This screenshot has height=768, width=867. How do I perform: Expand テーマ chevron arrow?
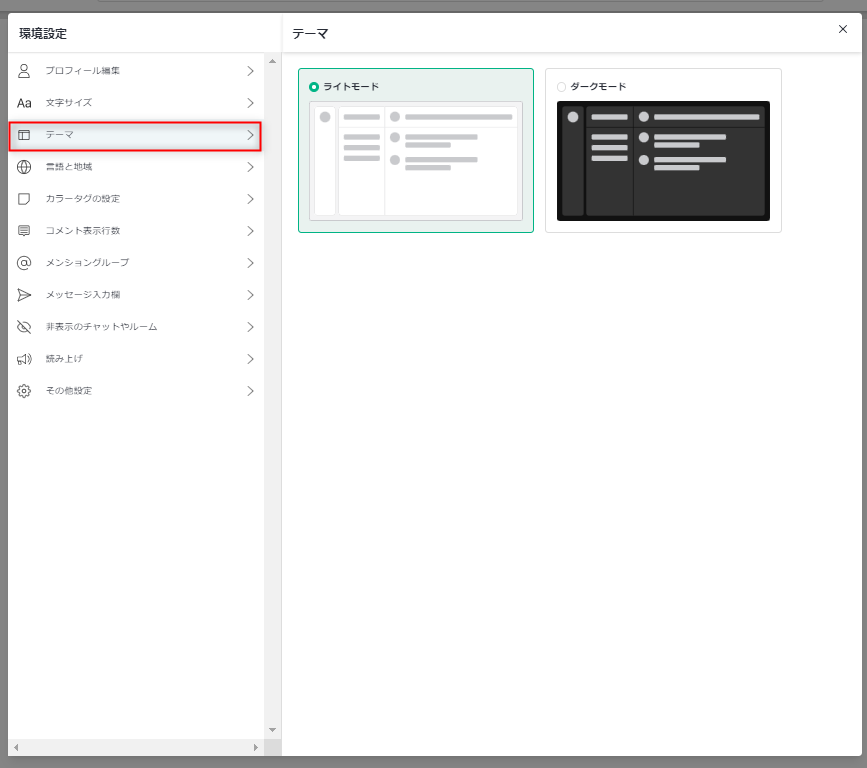pyautogui.click(x=250, y=135)
